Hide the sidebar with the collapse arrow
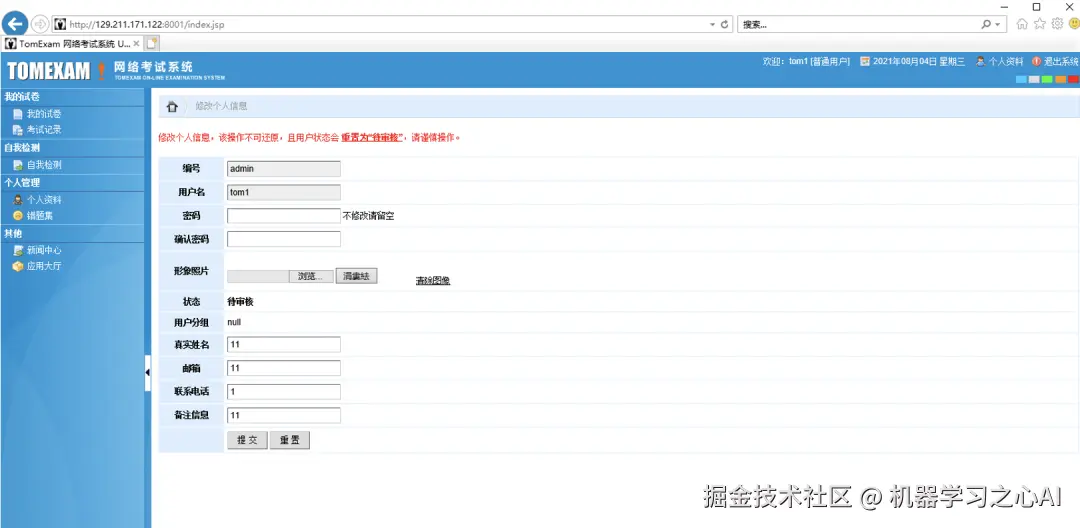Viewport: 1080px width, 528px height. pyautogui.click(x=147, y=373)
